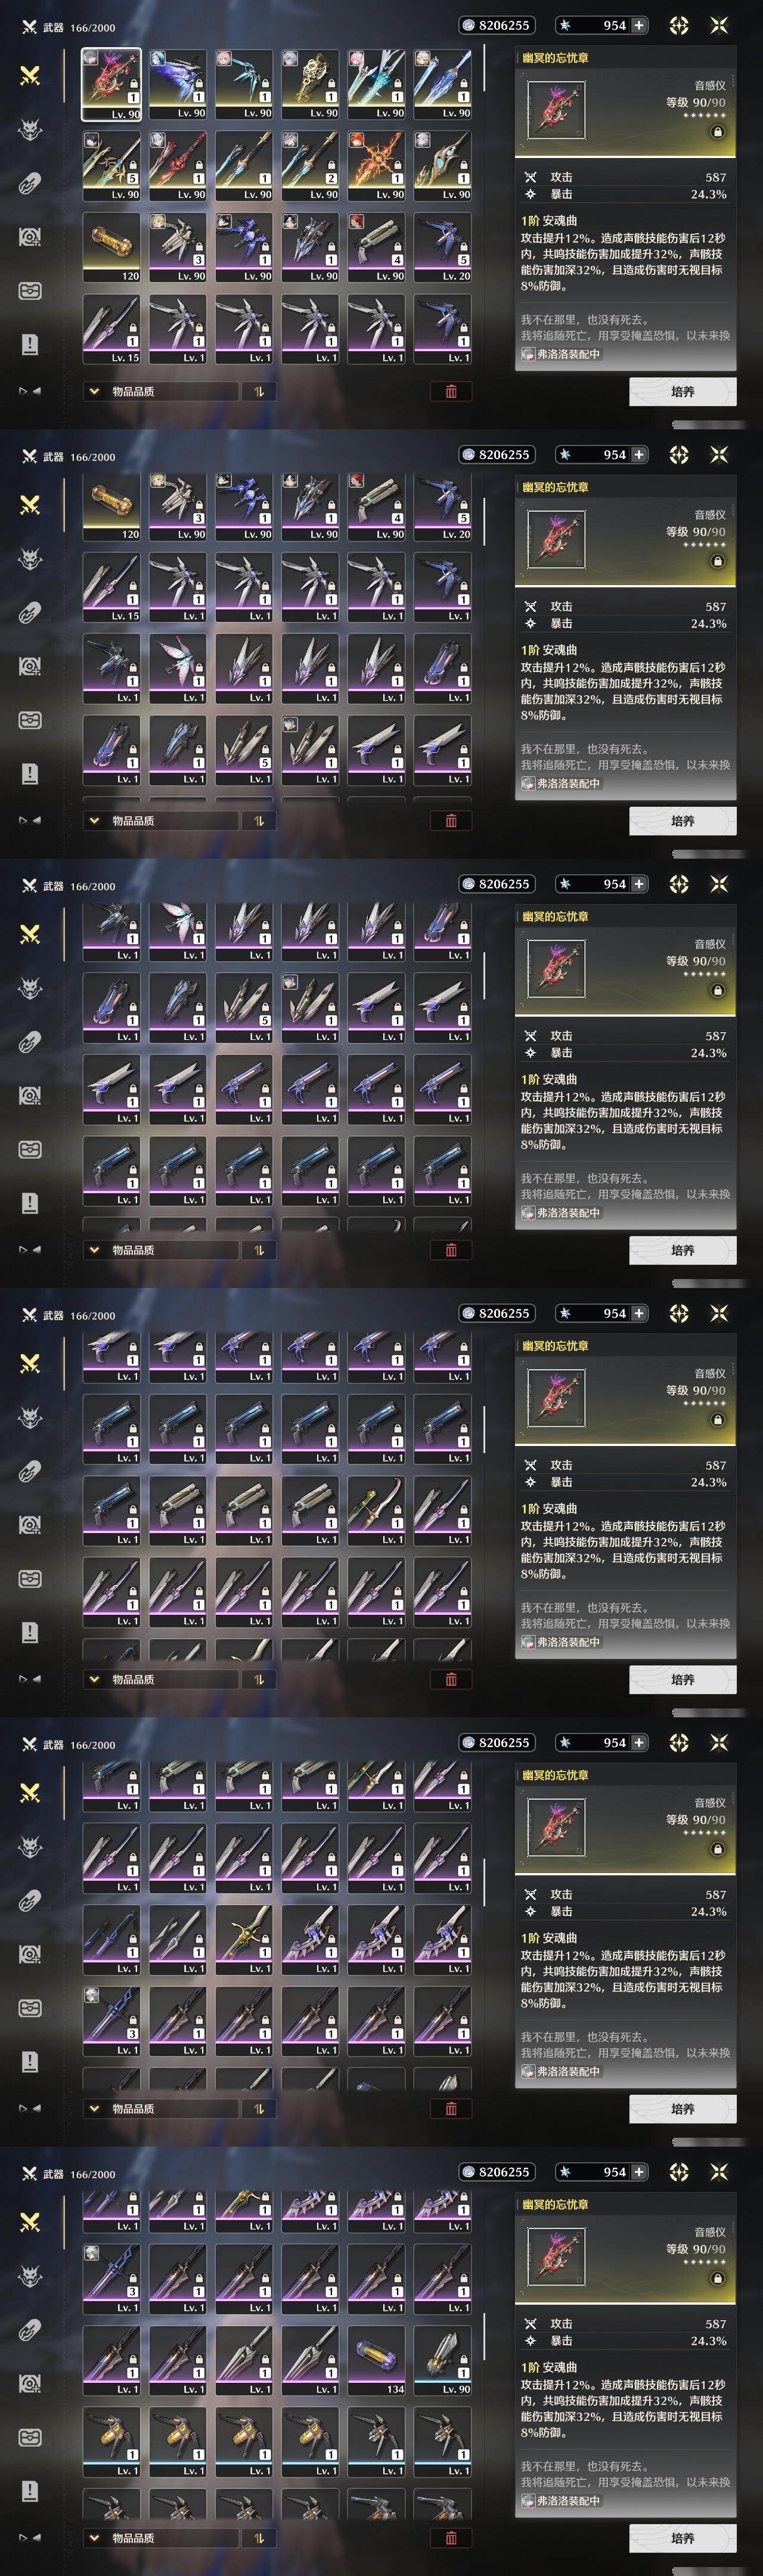Click the topmost inventory grid's vertical scrollbar
Viewport: 763px width, 2576px height.
[x=485, y=68]
